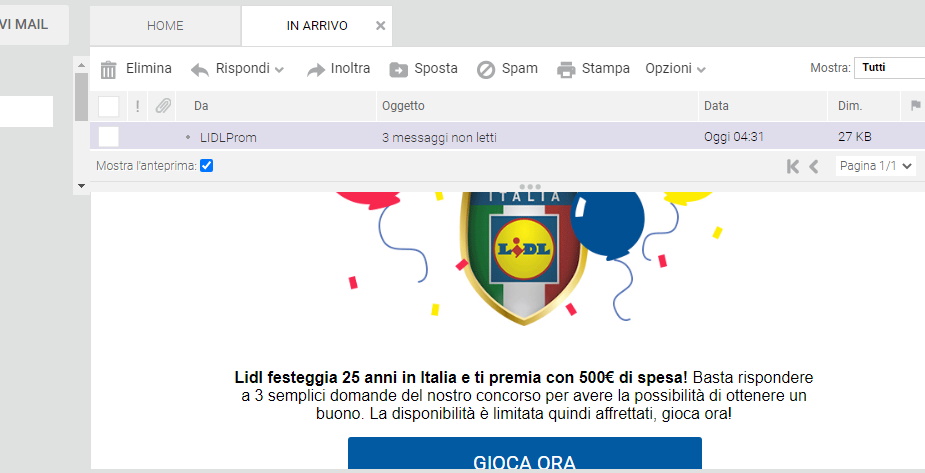Click the date 'Oggi 04:31'
Screen dimensions: 925x473
point(734,137)
